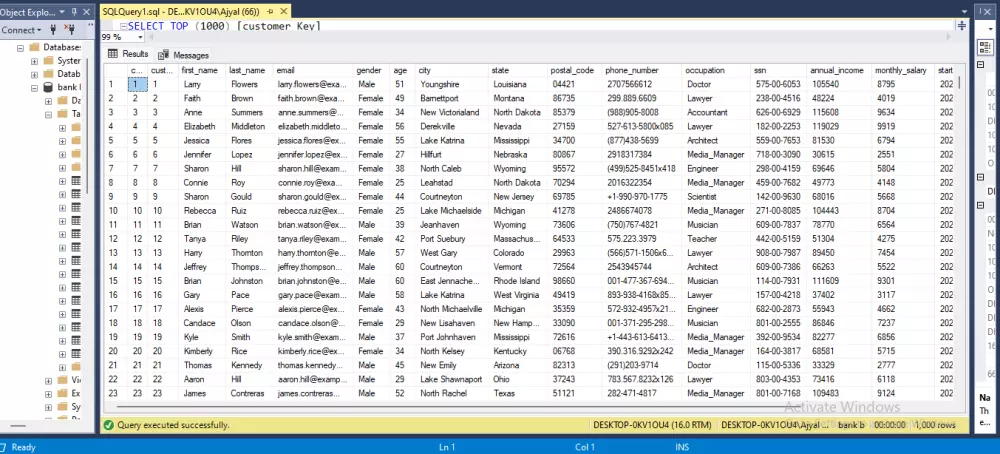Screen dimensions: 1000x454
Task: Click 'Query executed successfully.' status text
Action: (x=173, y=425)
